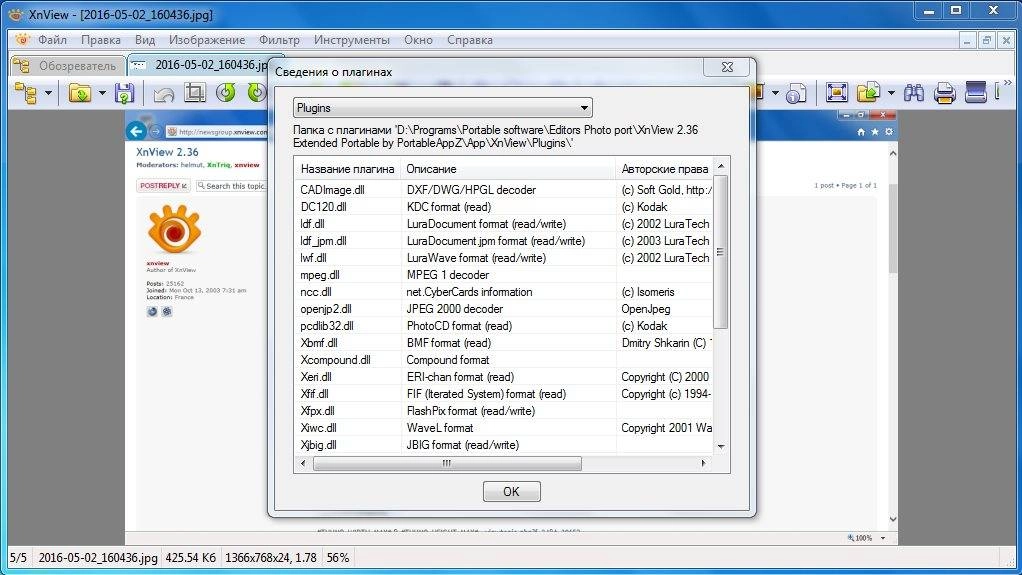Image resolution: width=1022 pixels, height=575 pixels.
Task: Open the Search binoculars icon
Action: [x=913, y=93]
